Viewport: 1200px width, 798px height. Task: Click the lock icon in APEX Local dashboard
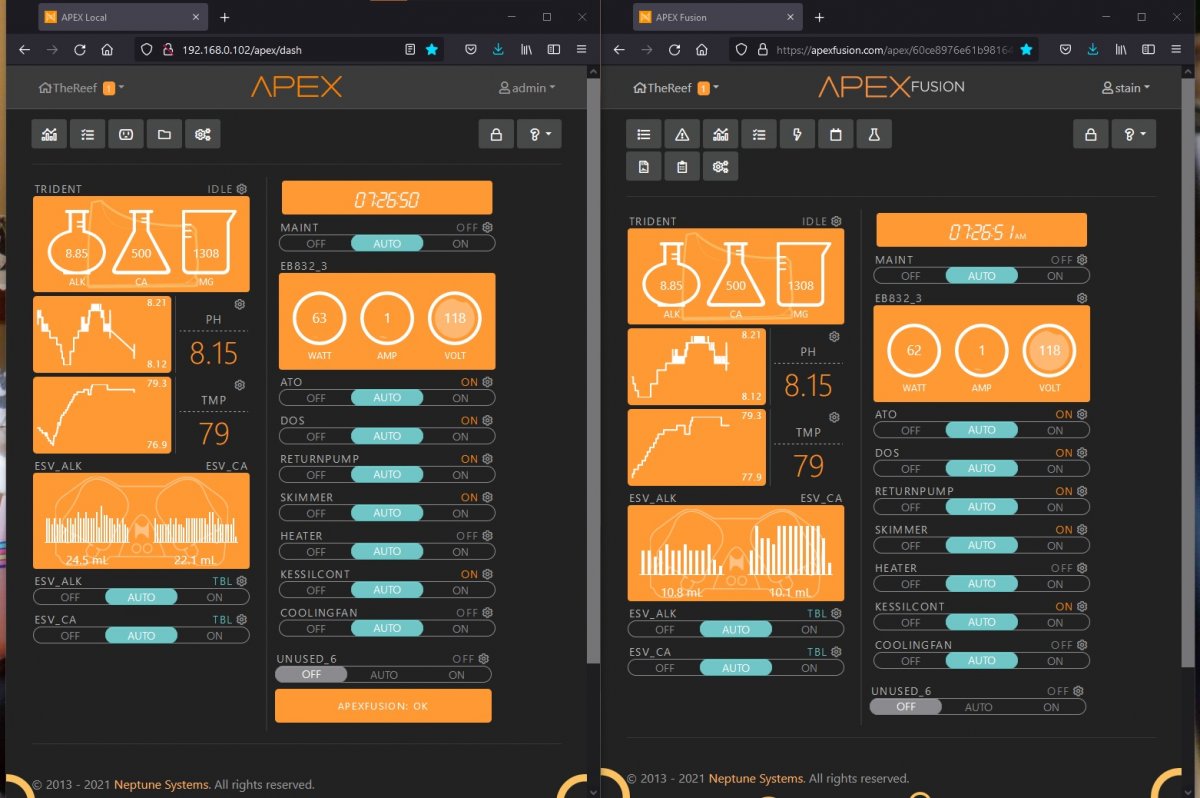(x=496, y=134)
